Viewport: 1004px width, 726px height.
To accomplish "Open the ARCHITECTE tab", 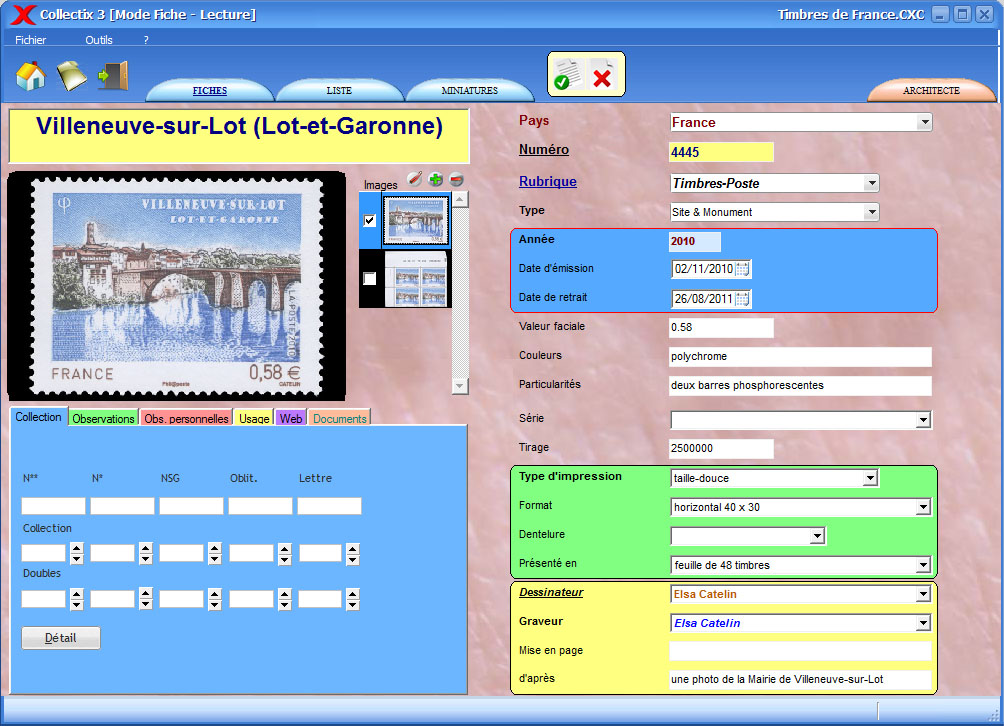I will coord(932,90).
